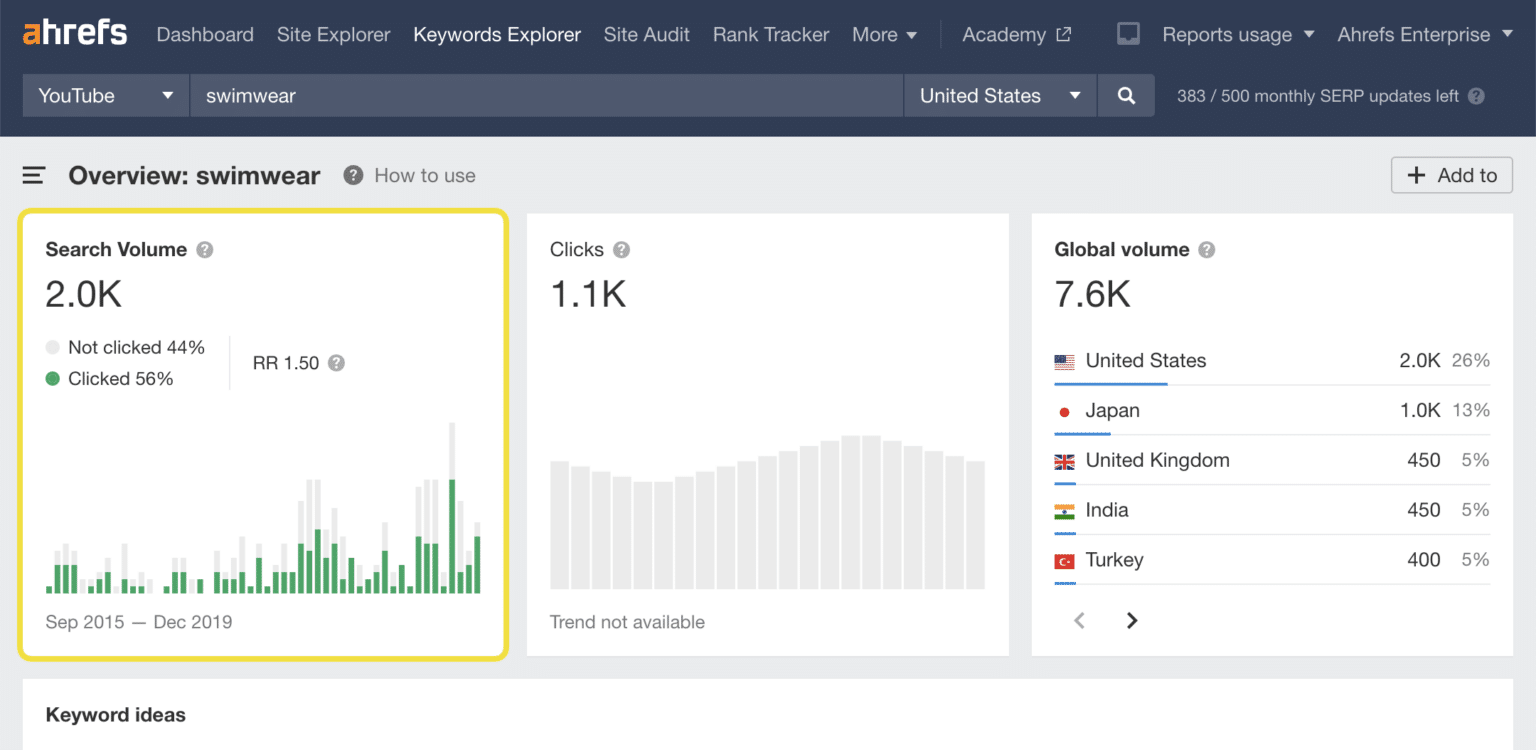1536x750 pixels.
Task: Click the monthly SERP updates help icon
Action: 1476,96
